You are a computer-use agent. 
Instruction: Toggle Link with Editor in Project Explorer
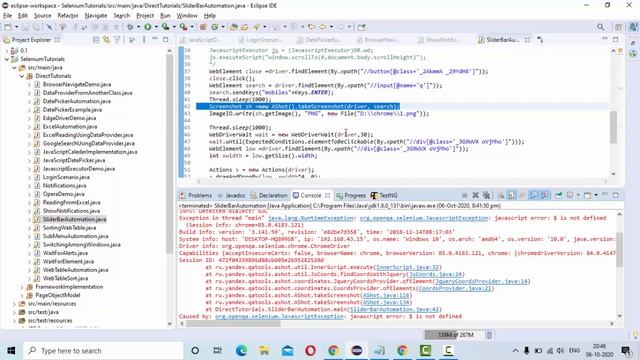[x=107, y=40]
